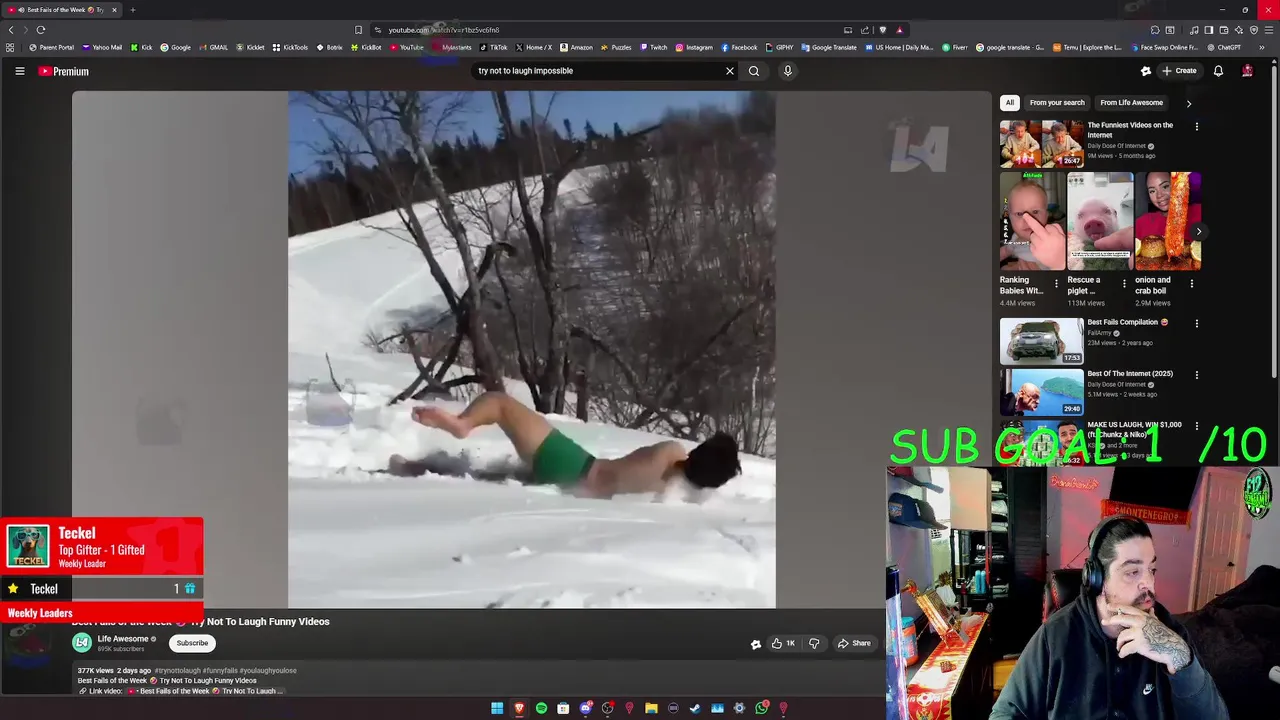
Task: Open Windows Start menu
Action: pos(497,708)
